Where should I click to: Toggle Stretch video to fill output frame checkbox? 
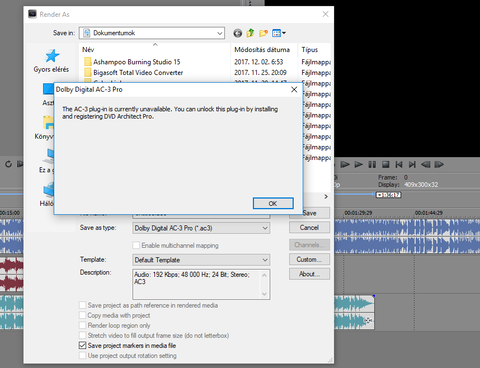(x=82, y=335)
